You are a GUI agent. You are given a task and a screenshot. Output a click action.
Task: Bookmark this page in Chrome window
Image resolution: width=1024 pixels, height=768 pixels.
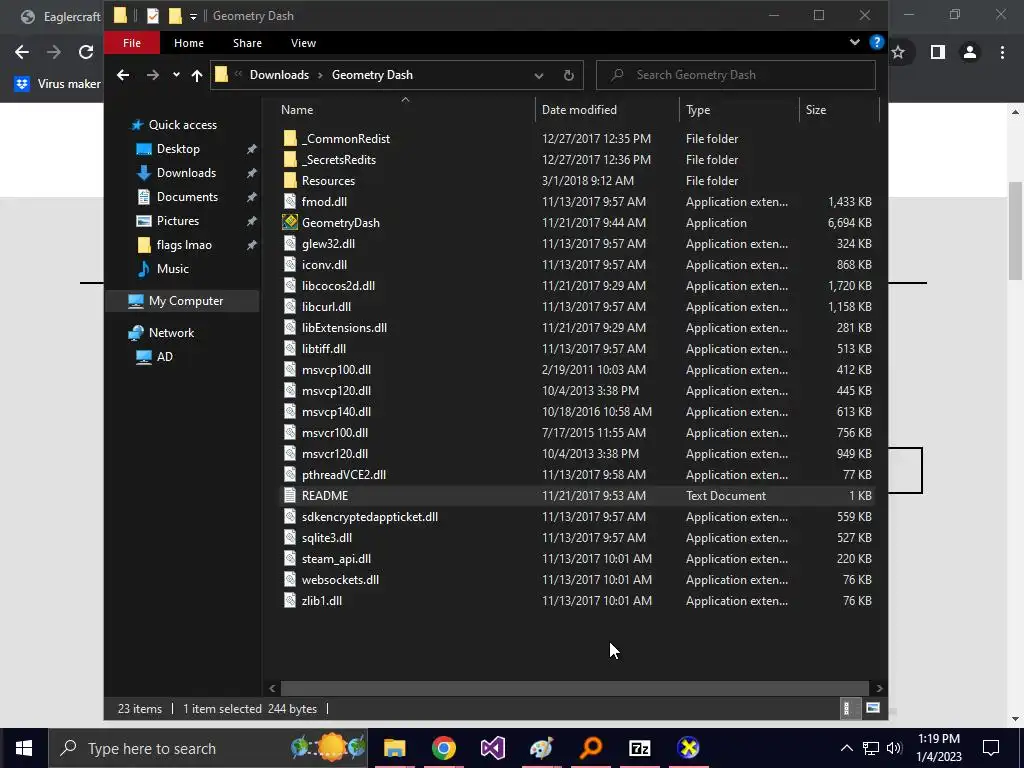(x=898, y=52)
